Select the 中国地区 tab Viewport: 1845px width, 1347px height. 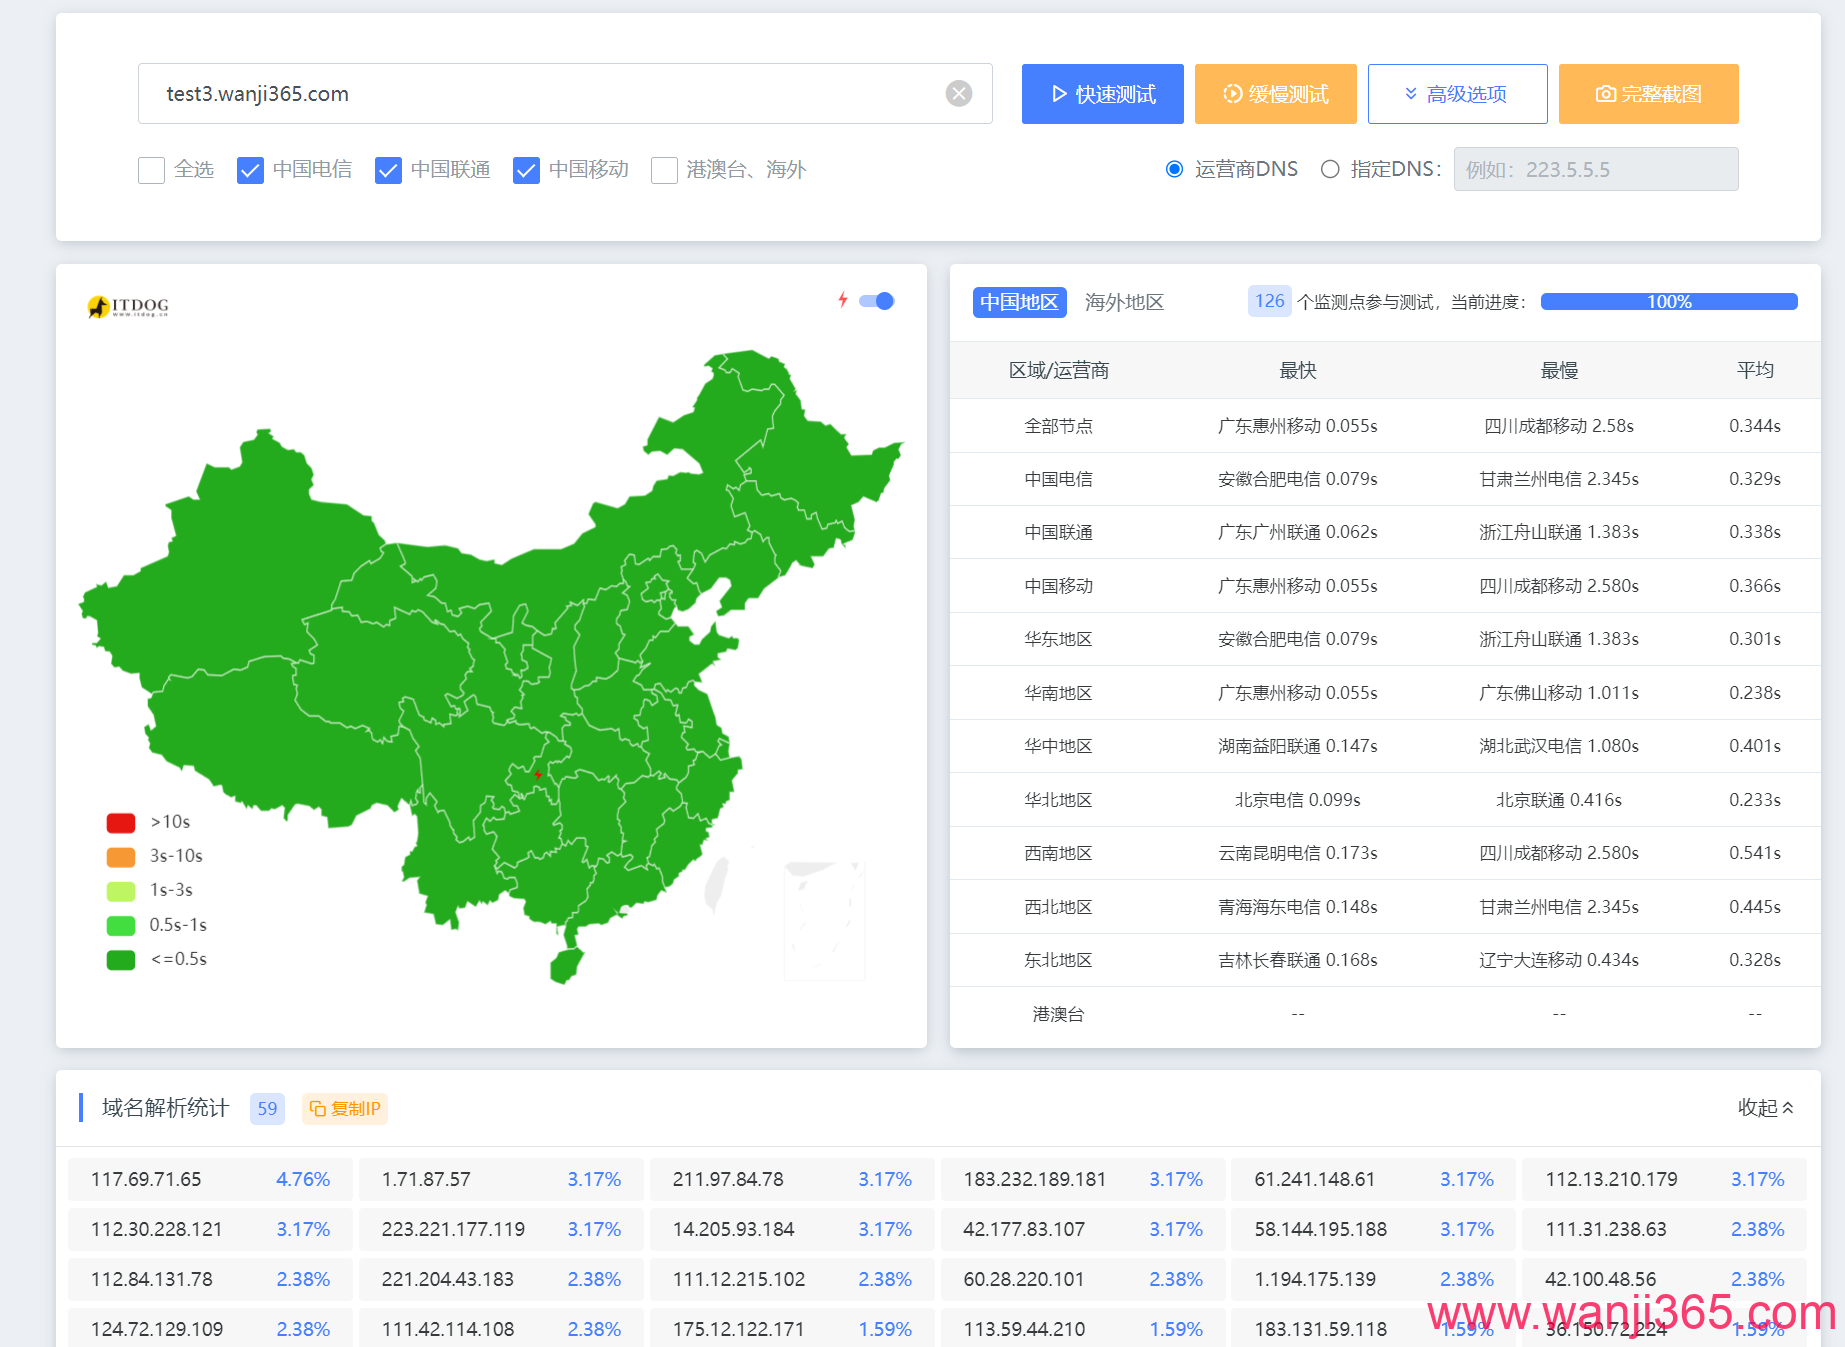coord(1019,302)
